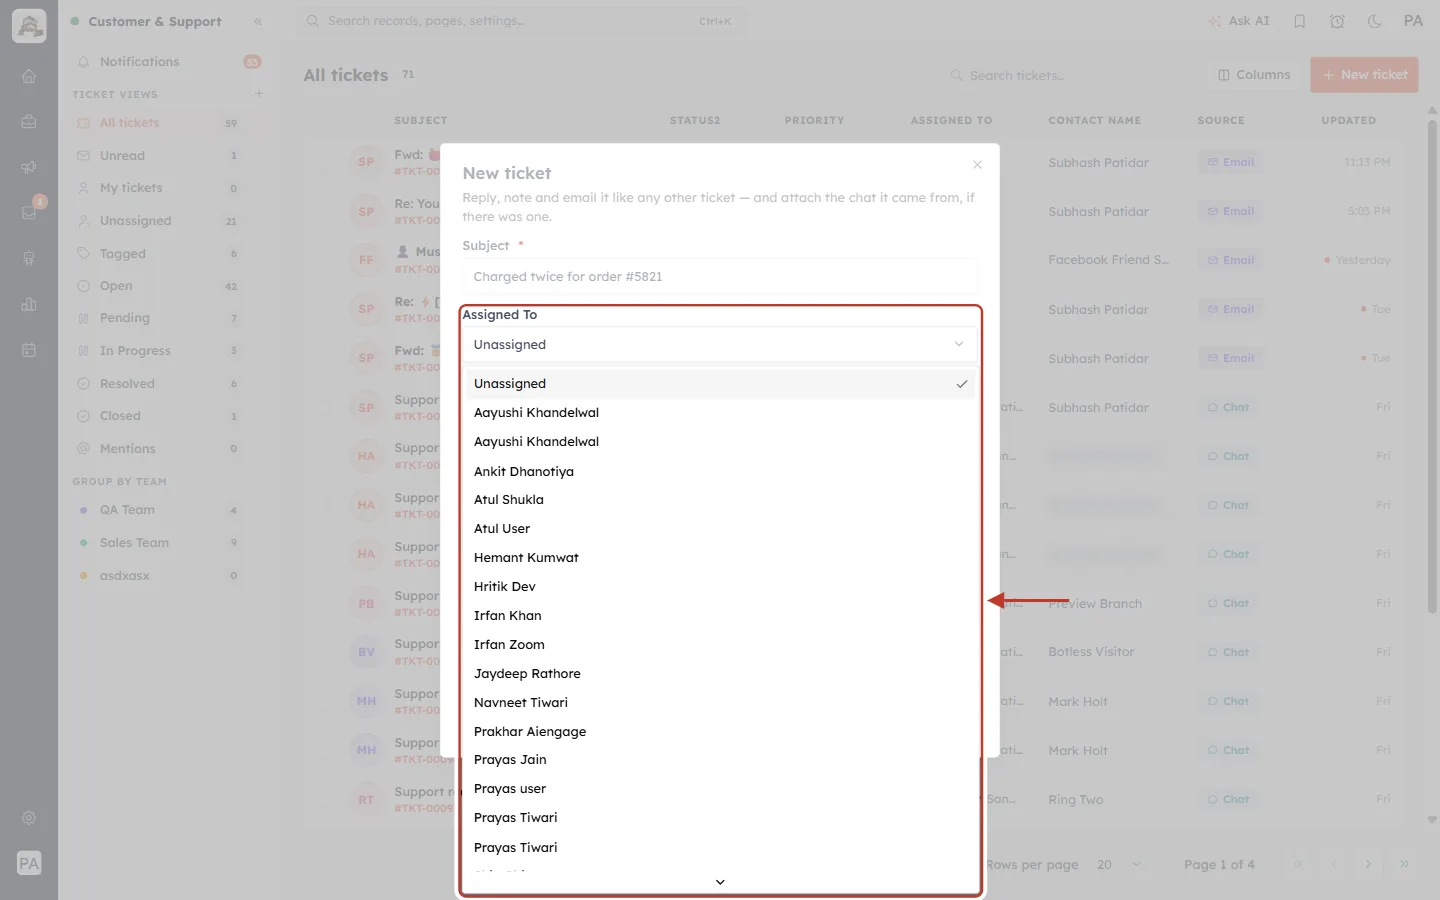Viewport: 1440px width, 900px height.
Task: Collapse the Customer & Support sidebar
Action: click(x=258, y=21)
